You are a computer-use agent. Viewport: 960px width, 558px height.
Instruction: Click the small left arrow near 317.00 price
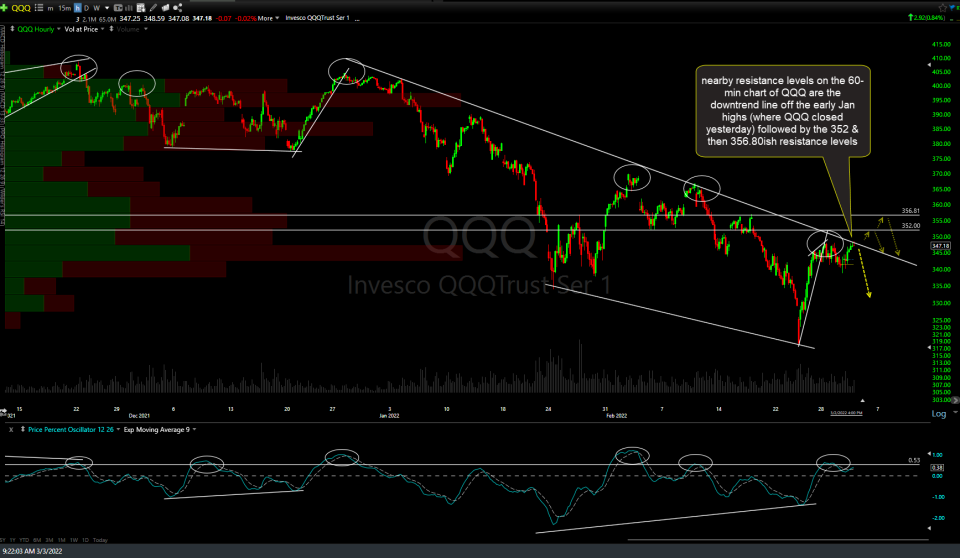pyautogui.click(x=929, y=347)
